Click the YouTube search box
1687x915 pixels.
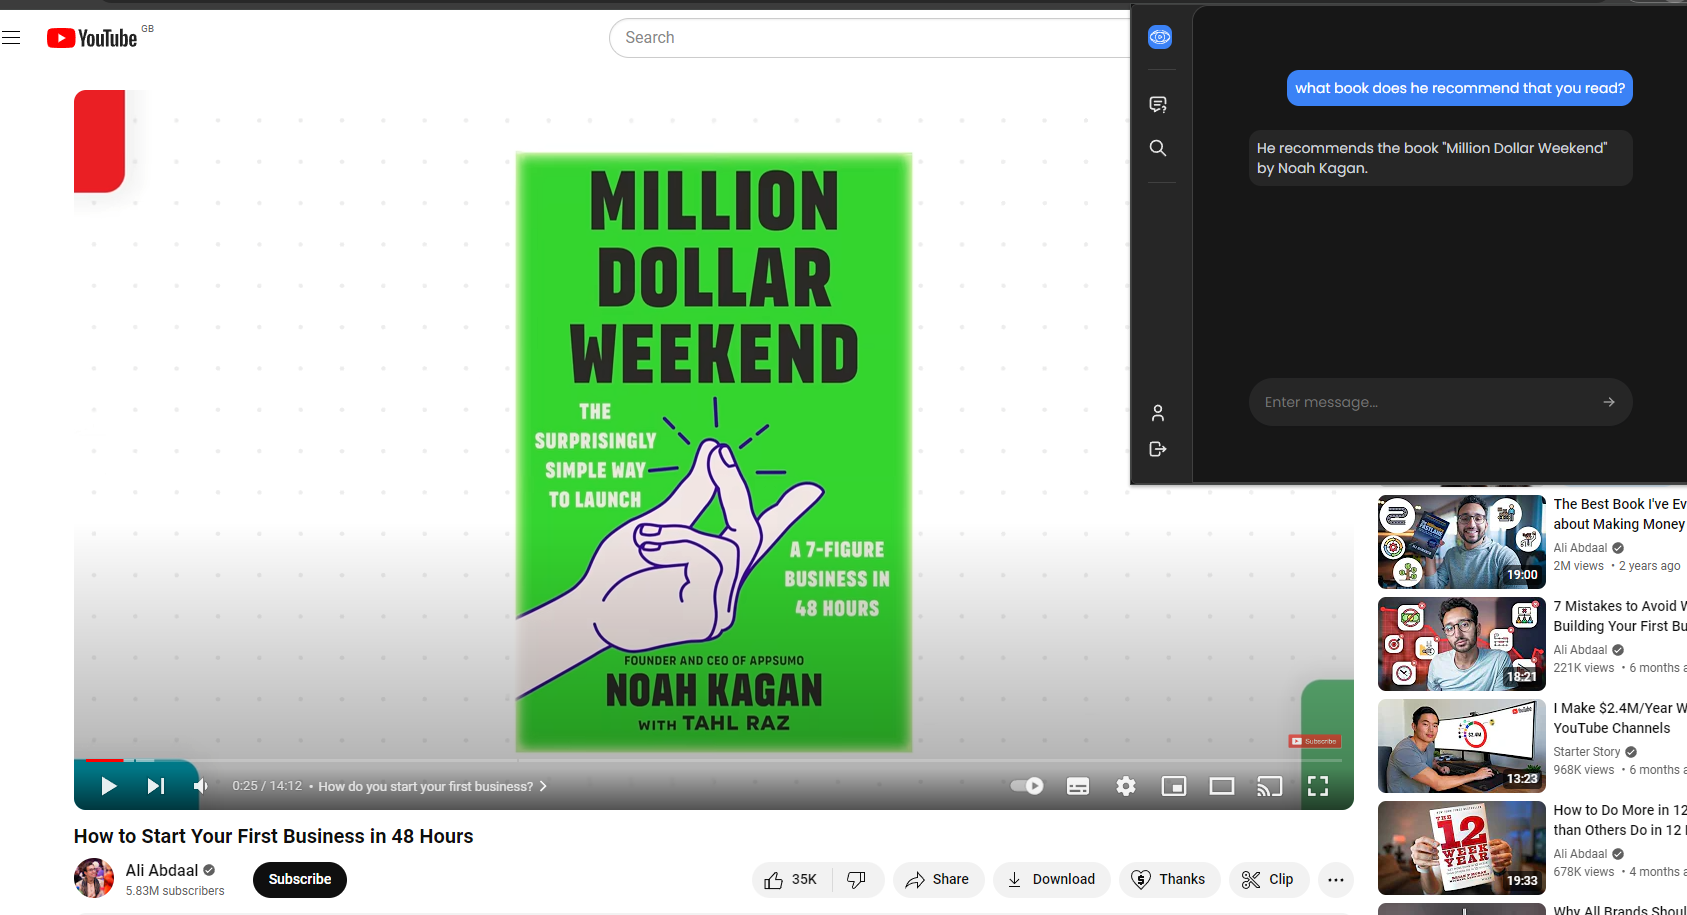(869, 38)
